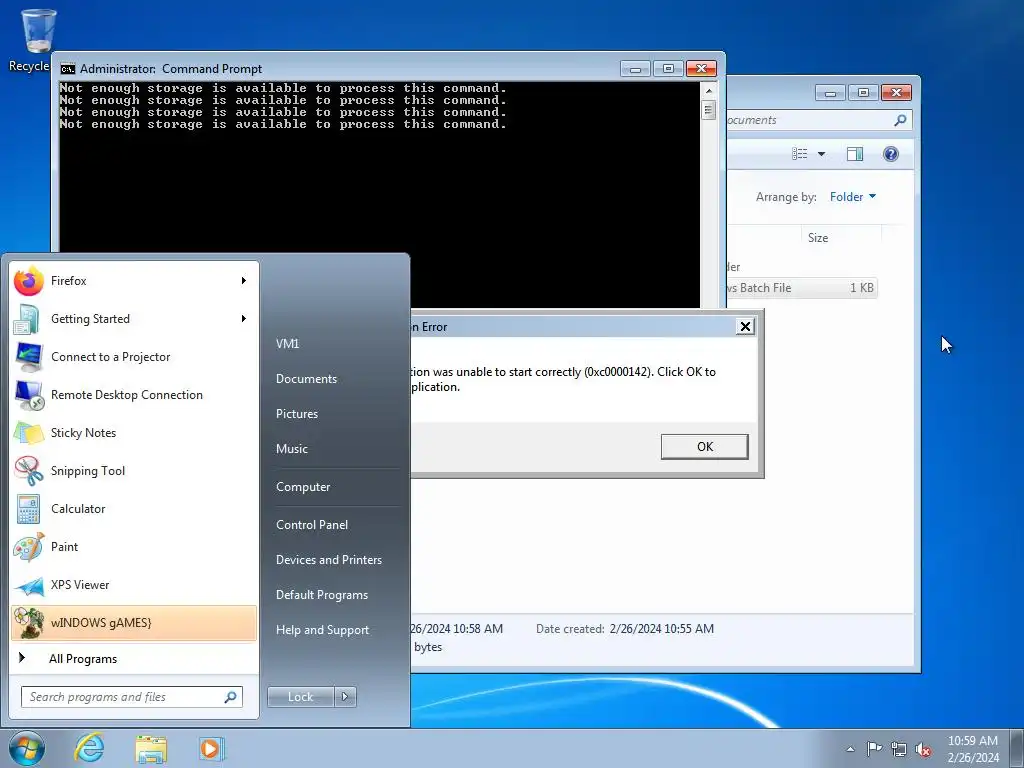Click OK in the error dialog
The width and height of the screenshot is (1024, 768).
click(705, 447)
